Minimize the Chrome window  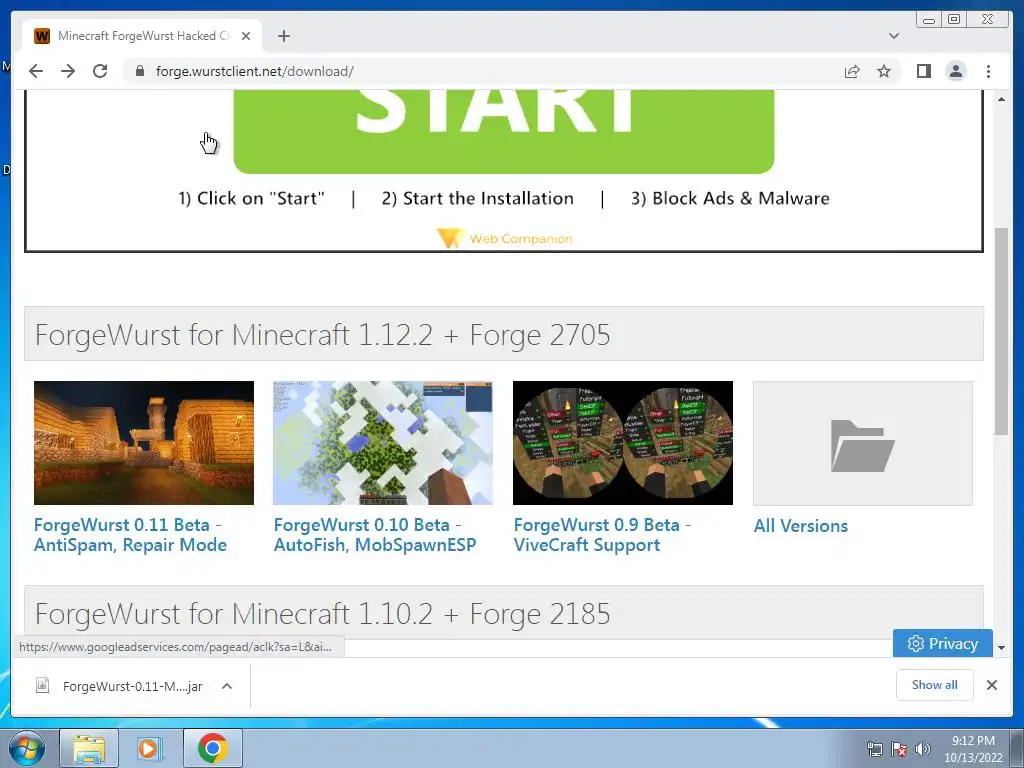(929, 20)
